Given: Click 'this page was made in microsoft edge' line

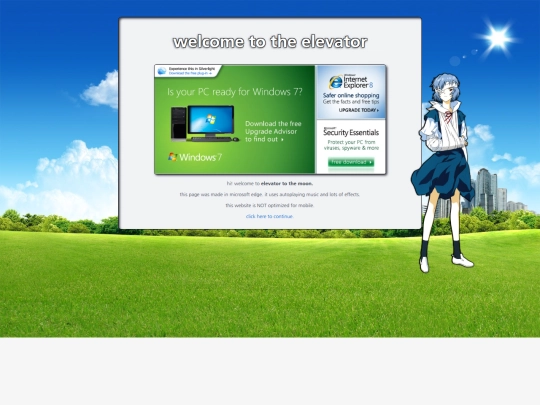Looking at the screenshot, I should click(x=269, y=194).
